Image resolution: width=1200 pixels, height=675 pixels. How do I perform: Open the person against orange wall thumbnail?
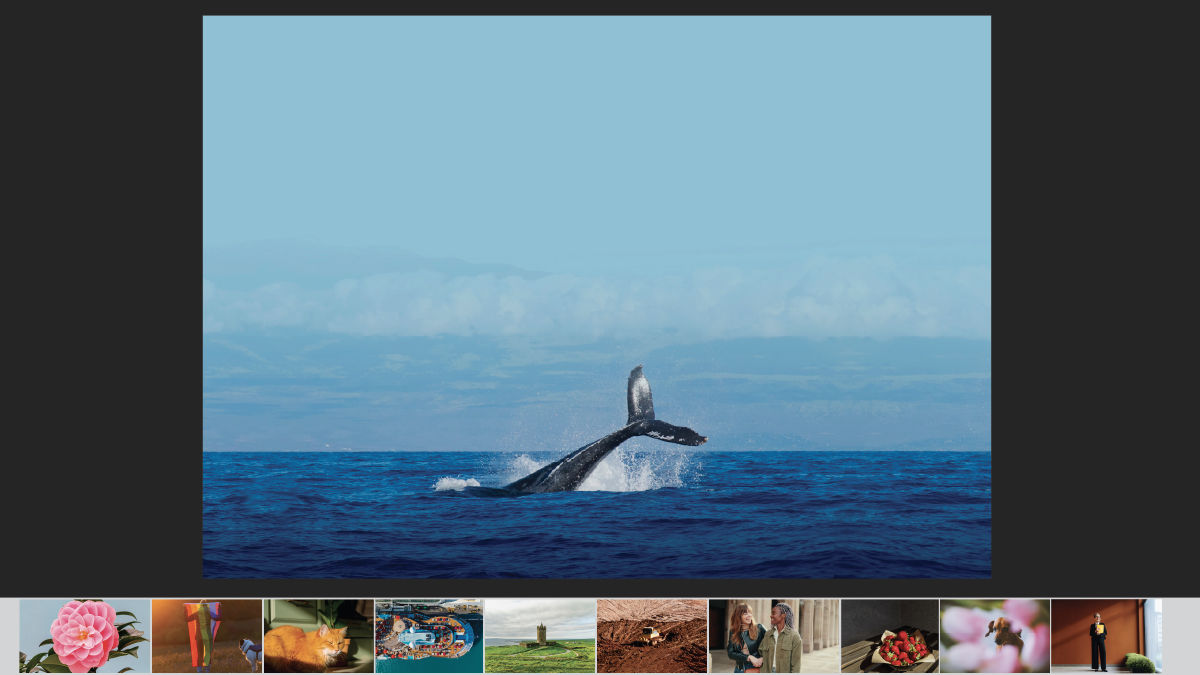(x=1098, y=636)
